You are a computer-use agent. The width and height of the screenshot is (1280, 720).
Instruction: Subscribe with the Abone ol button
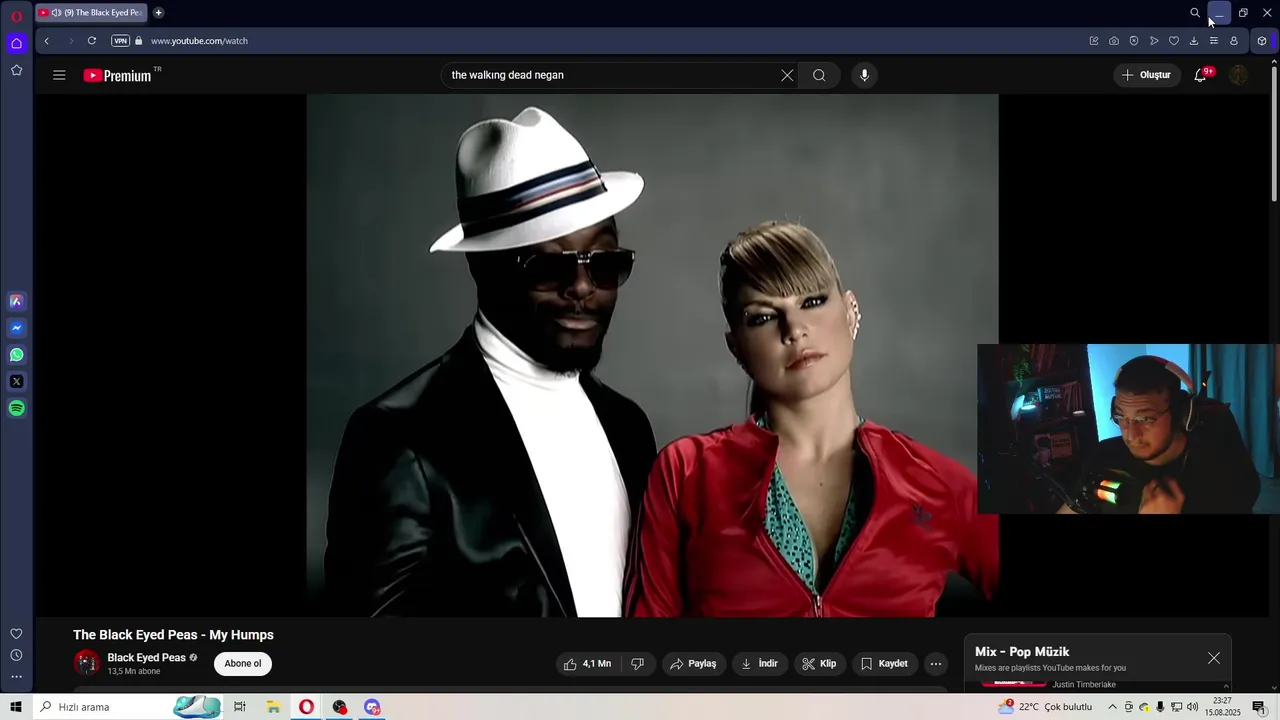coord(243,664)
